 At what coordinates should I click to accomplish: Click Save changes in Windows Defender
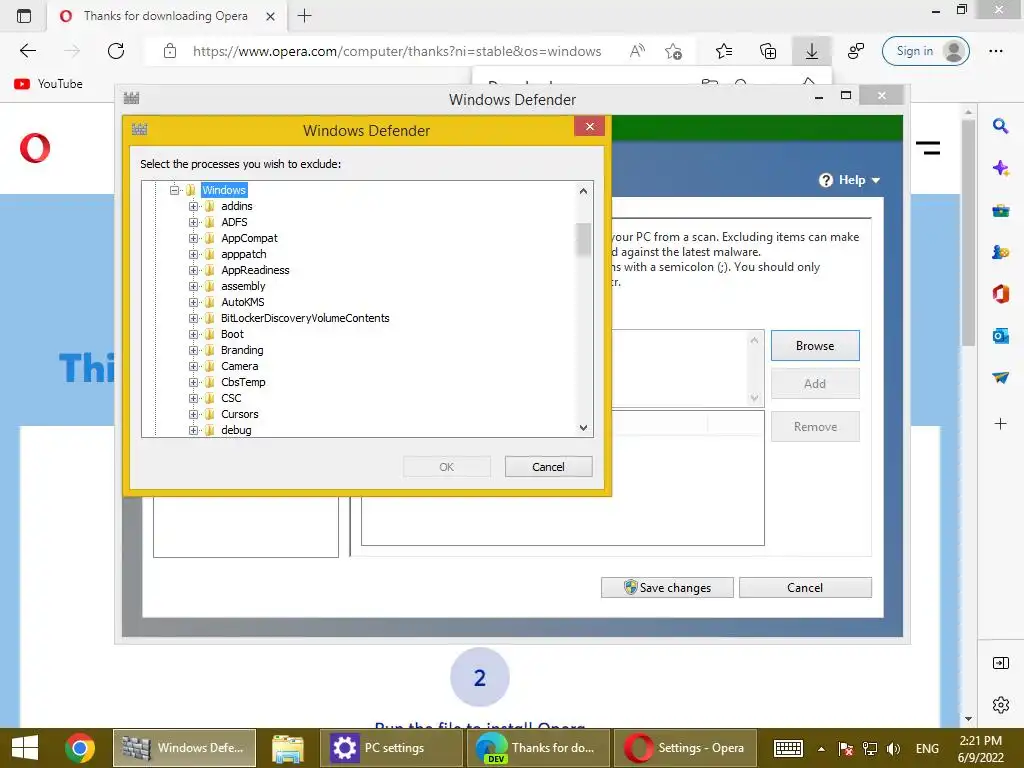click(x=667, y=588)
